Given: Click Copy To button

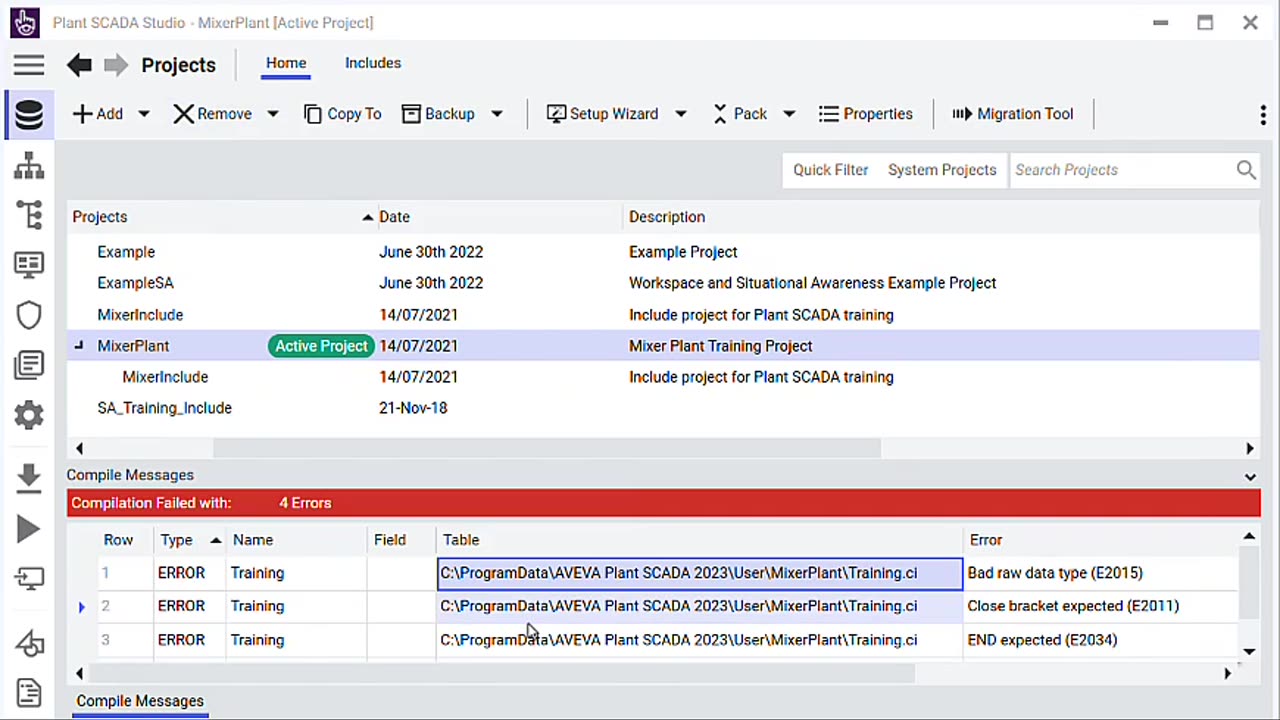Looking at the screenshot, I should (342, 114).
